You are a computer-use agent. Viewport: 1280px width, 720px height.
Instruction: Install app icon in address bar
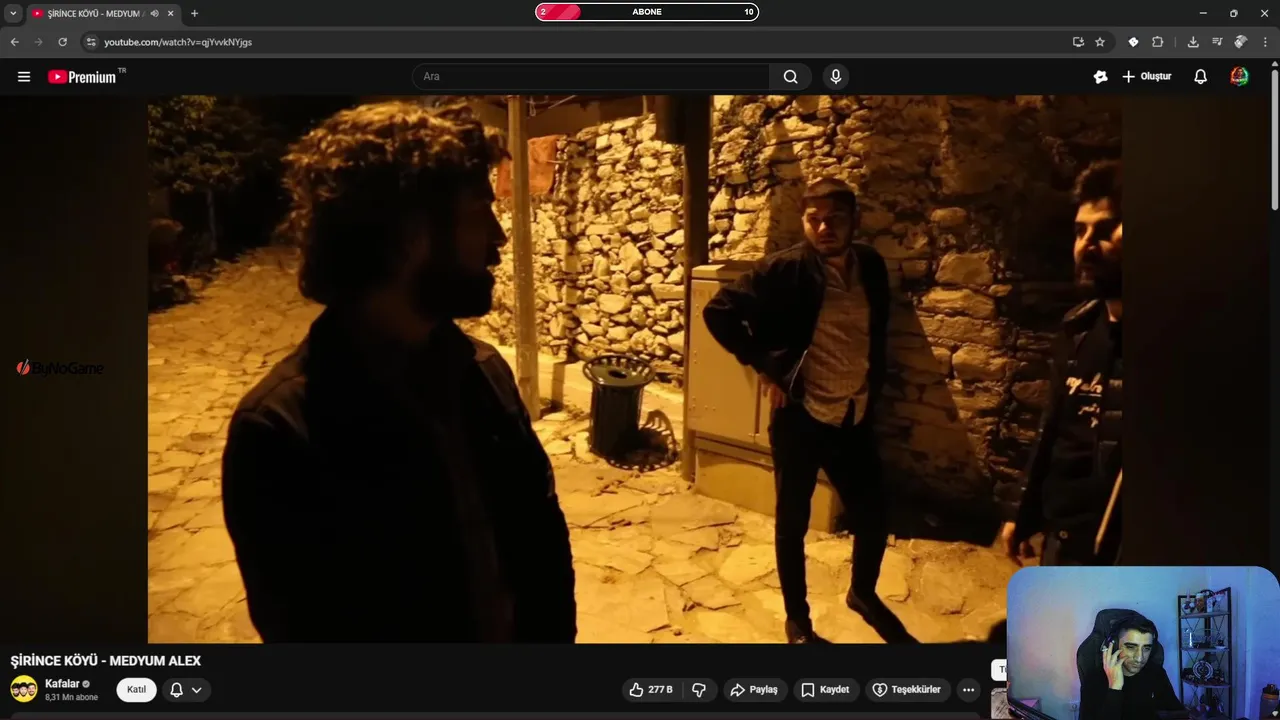click(x=1078, y=42)
